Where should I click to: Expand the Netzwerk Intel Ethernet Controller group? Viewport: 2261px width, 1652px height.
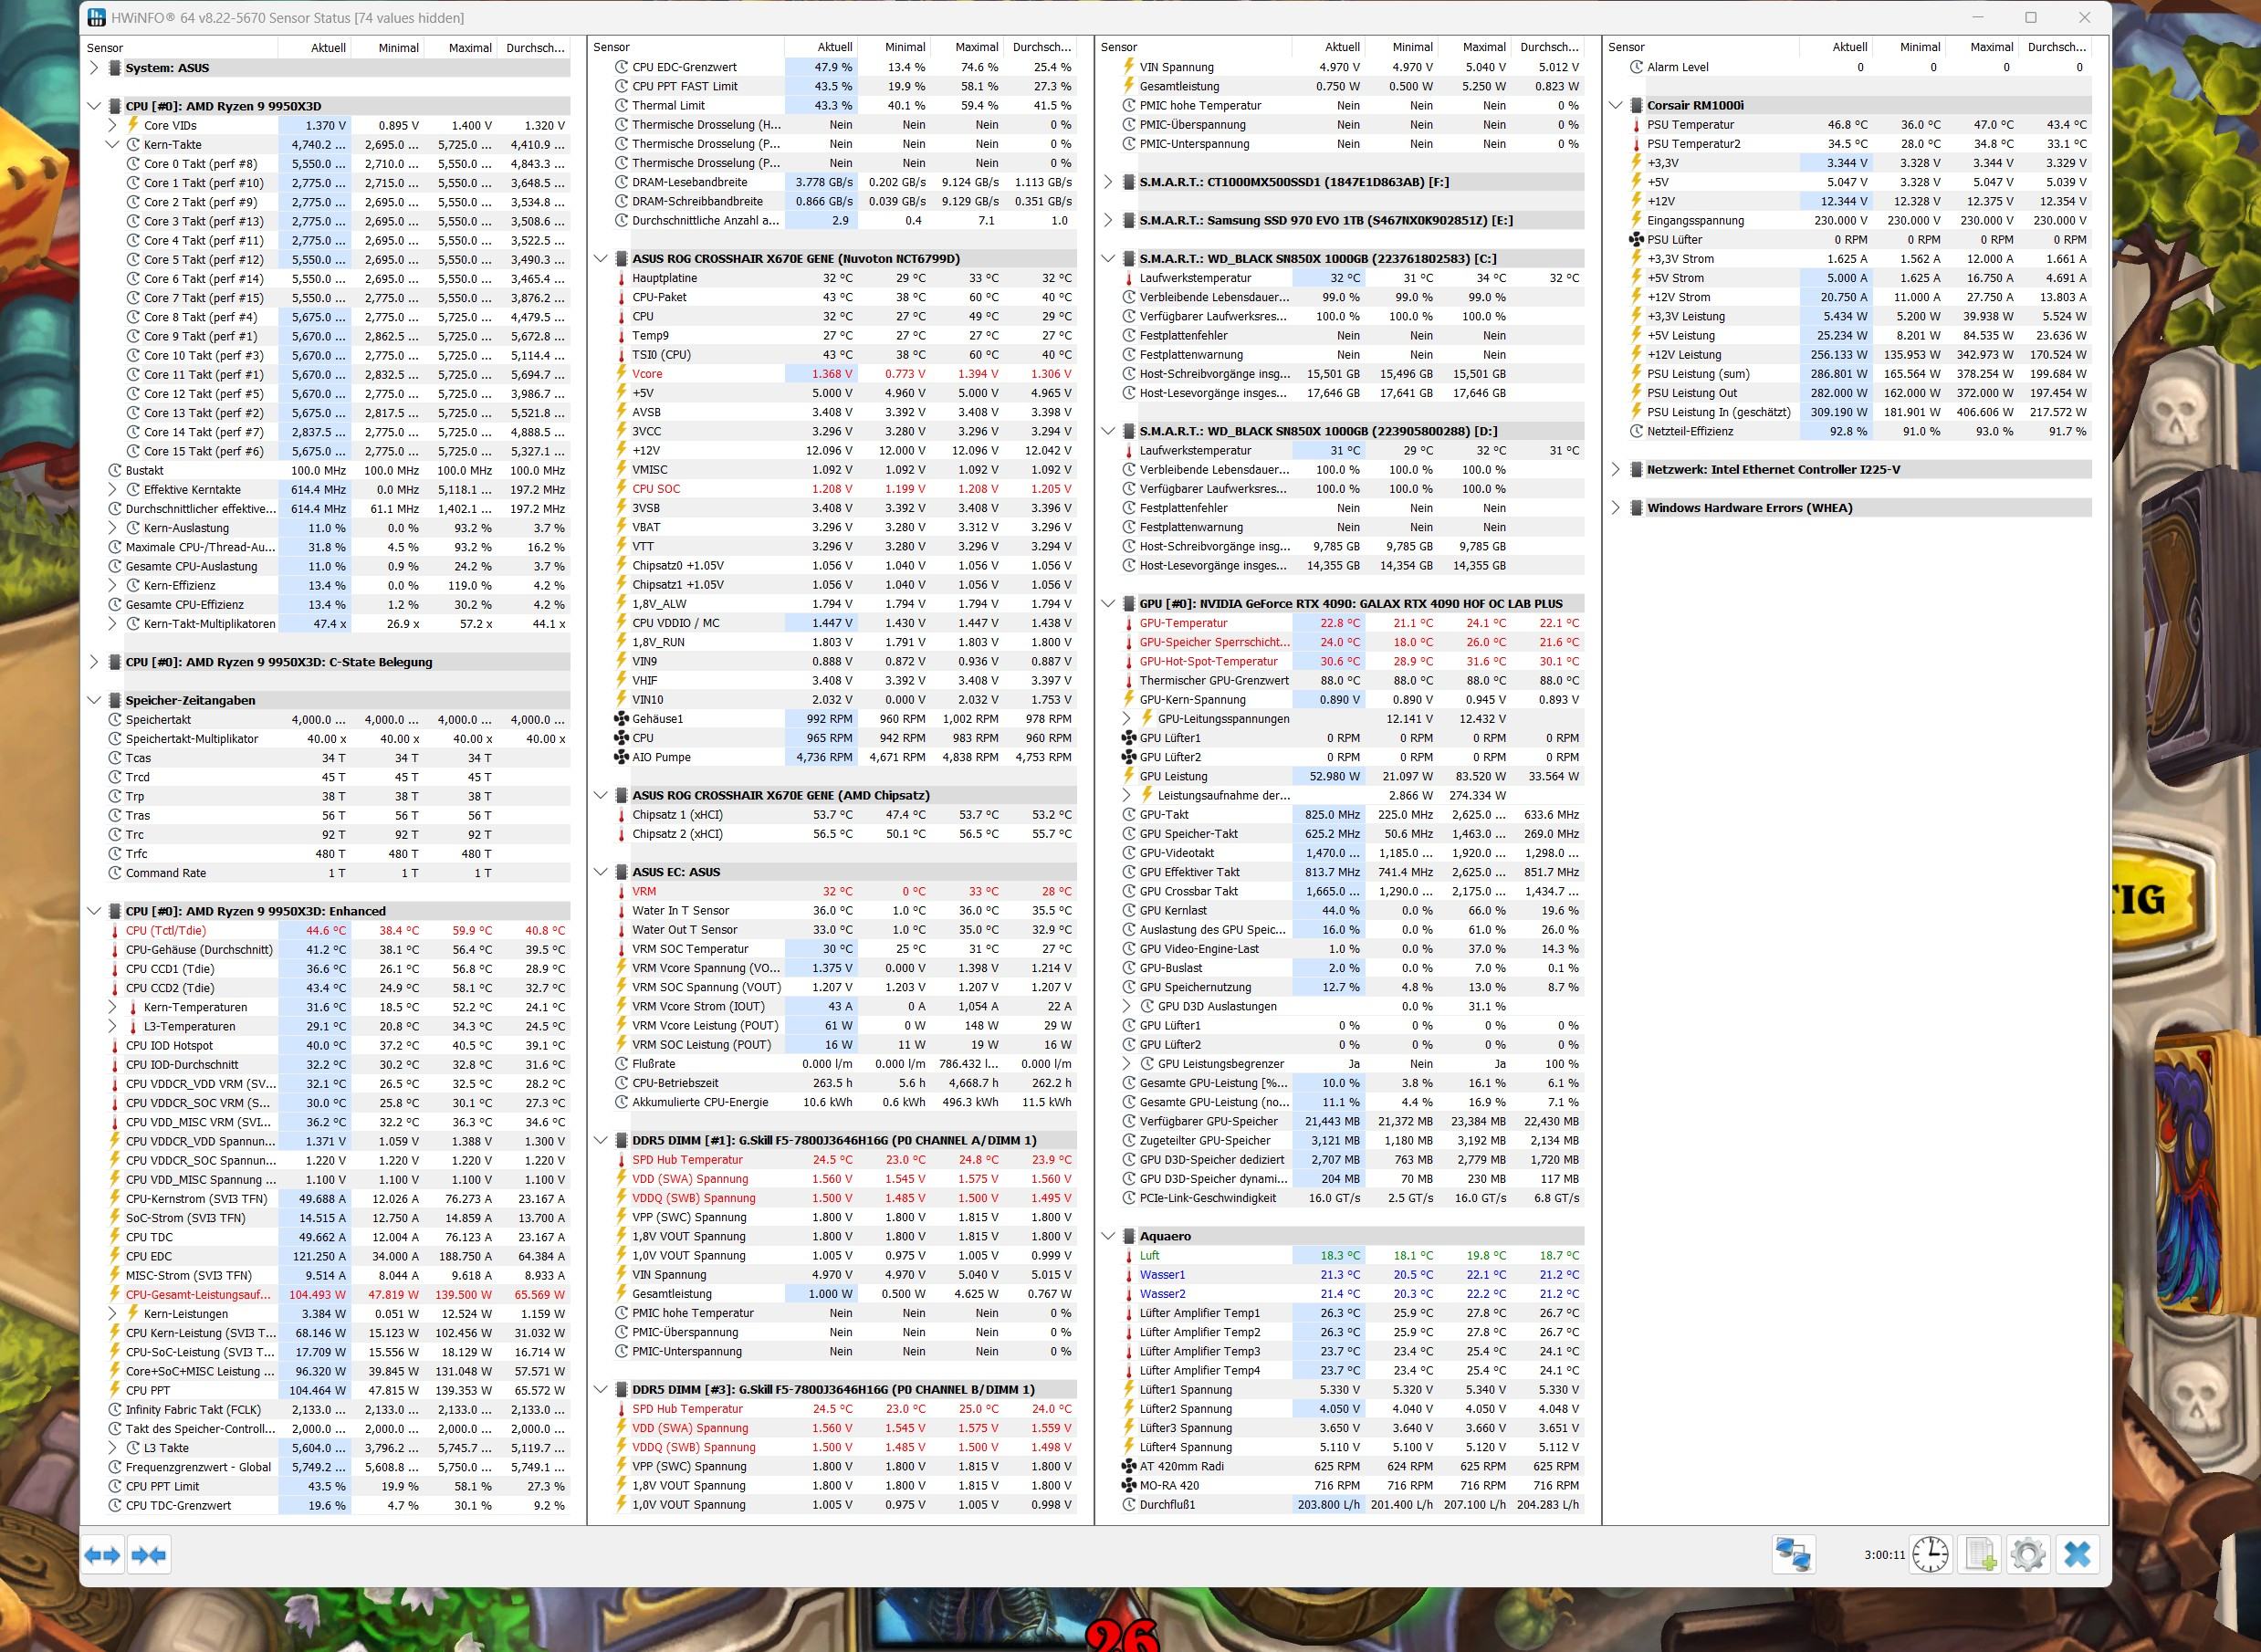click(1616, 469)
